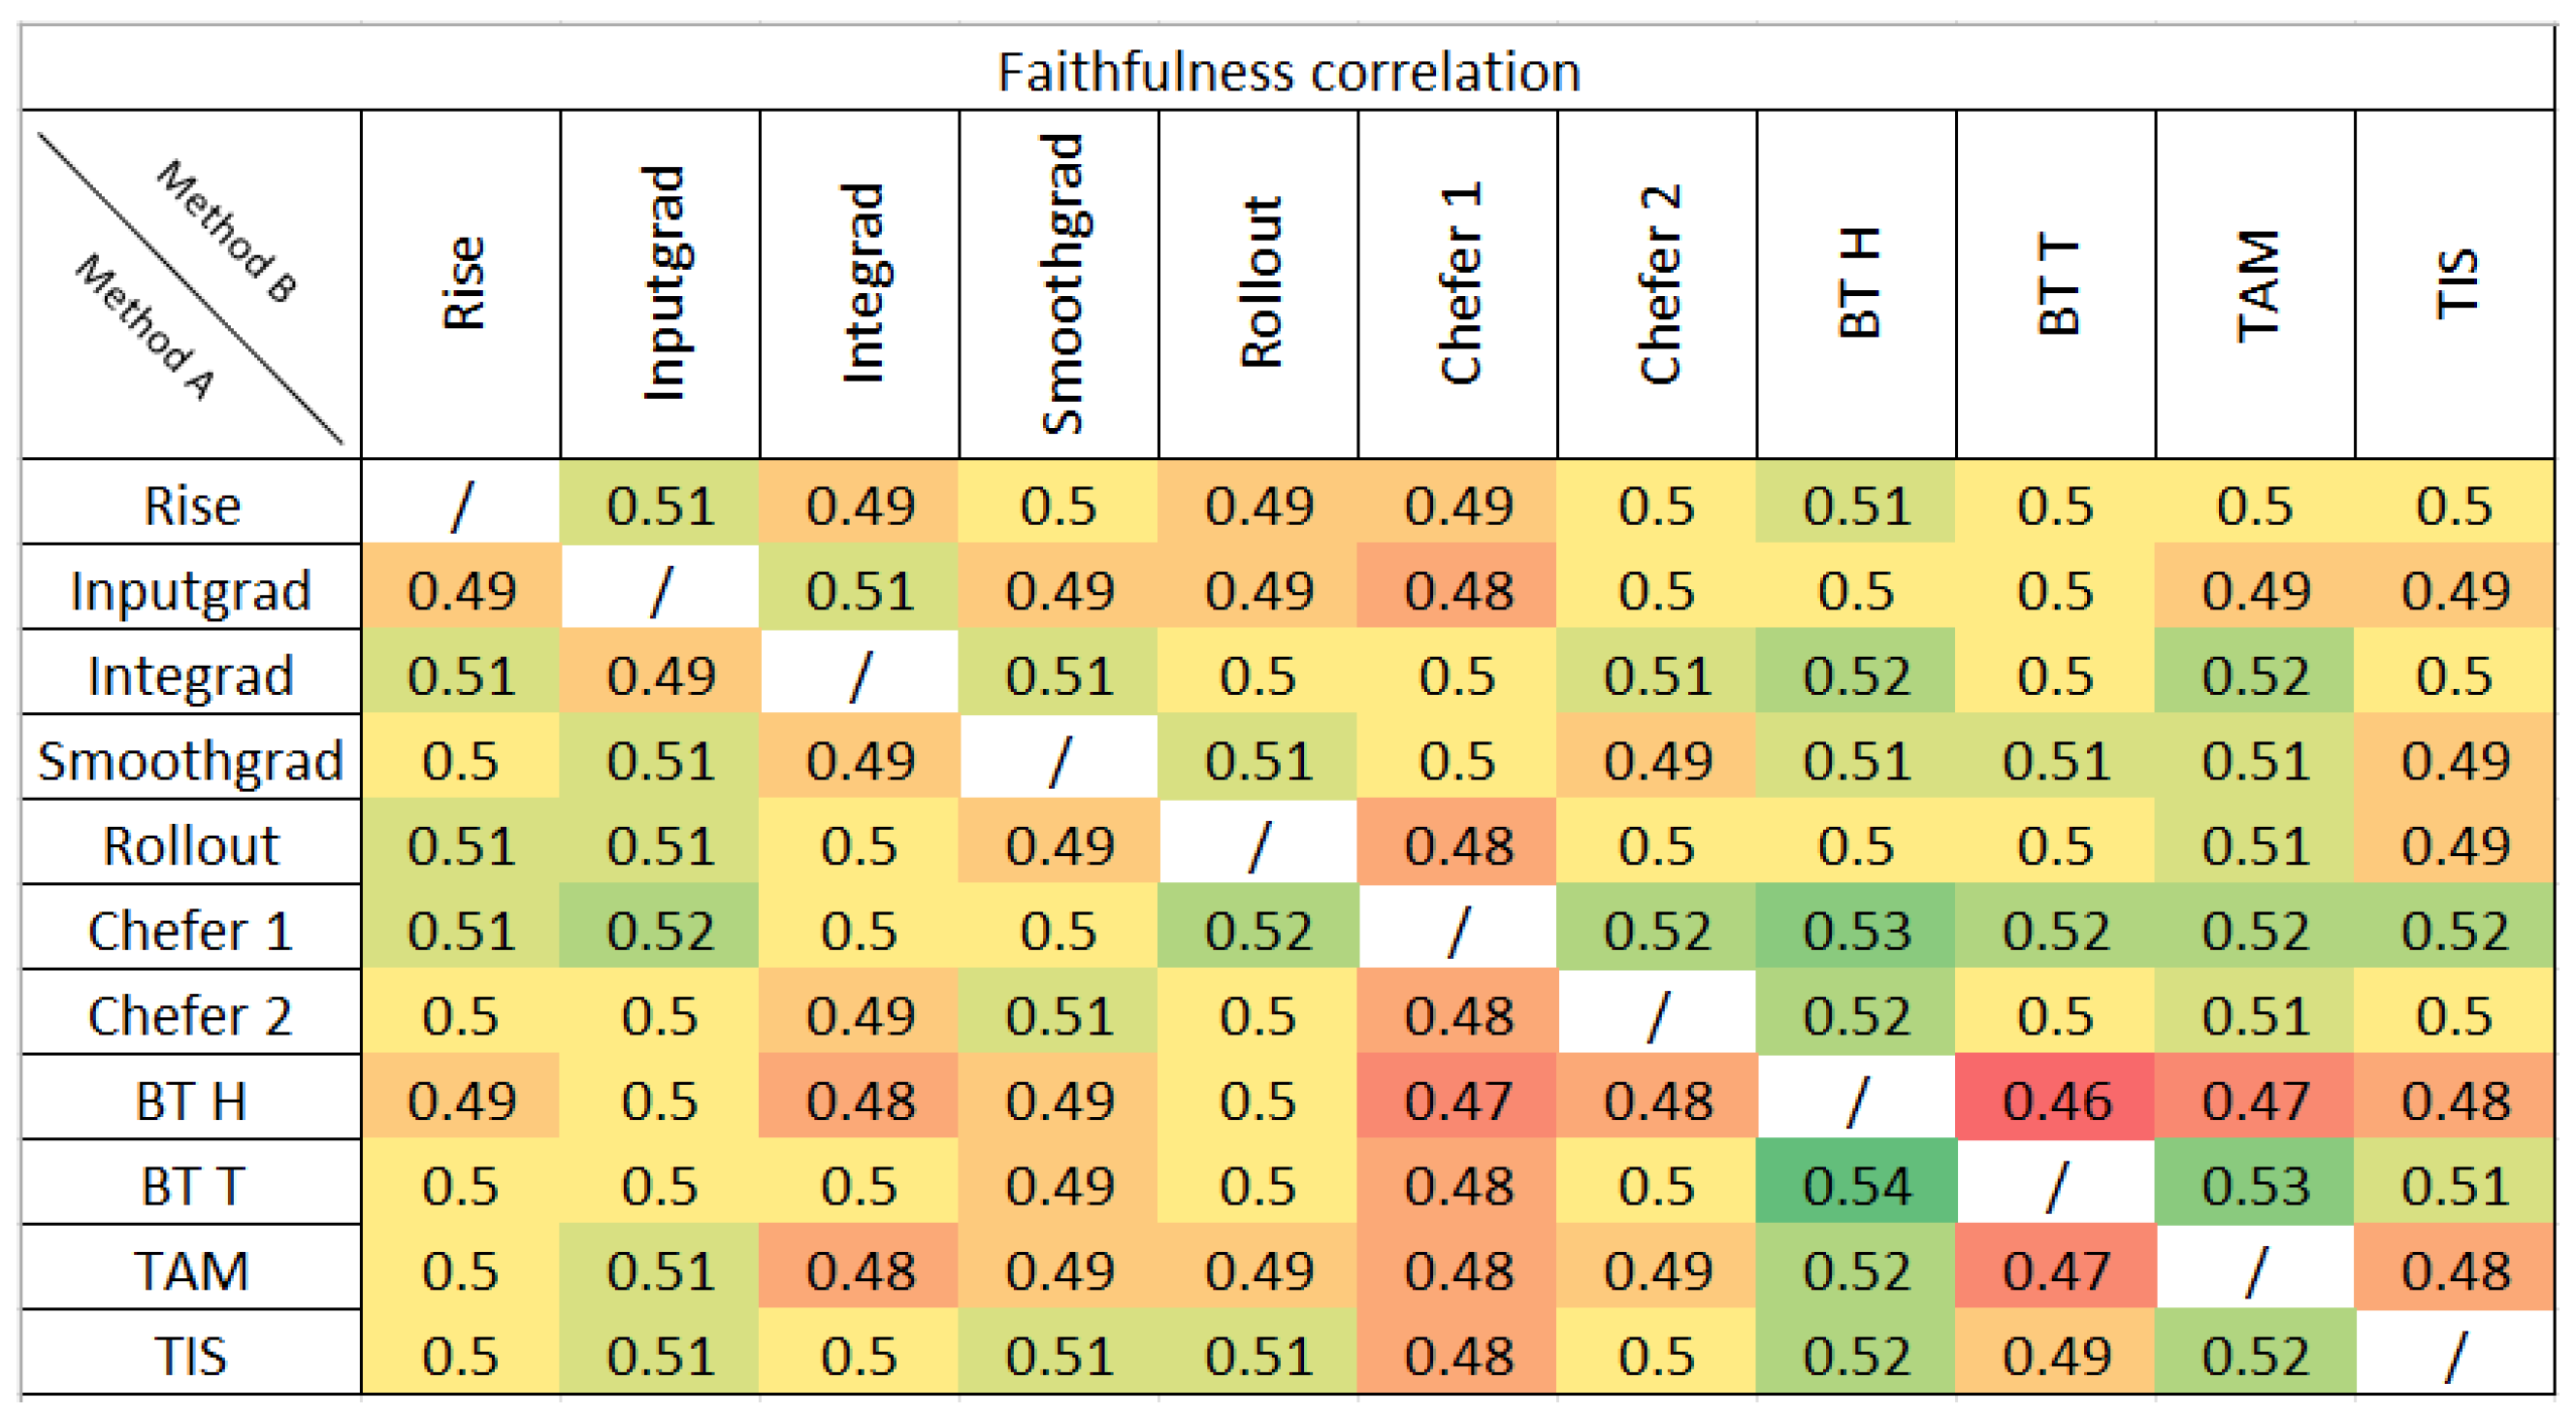Click the red 0.46 cell
Viewport: 2576px width, 1414px height.
(2056, 1101)
